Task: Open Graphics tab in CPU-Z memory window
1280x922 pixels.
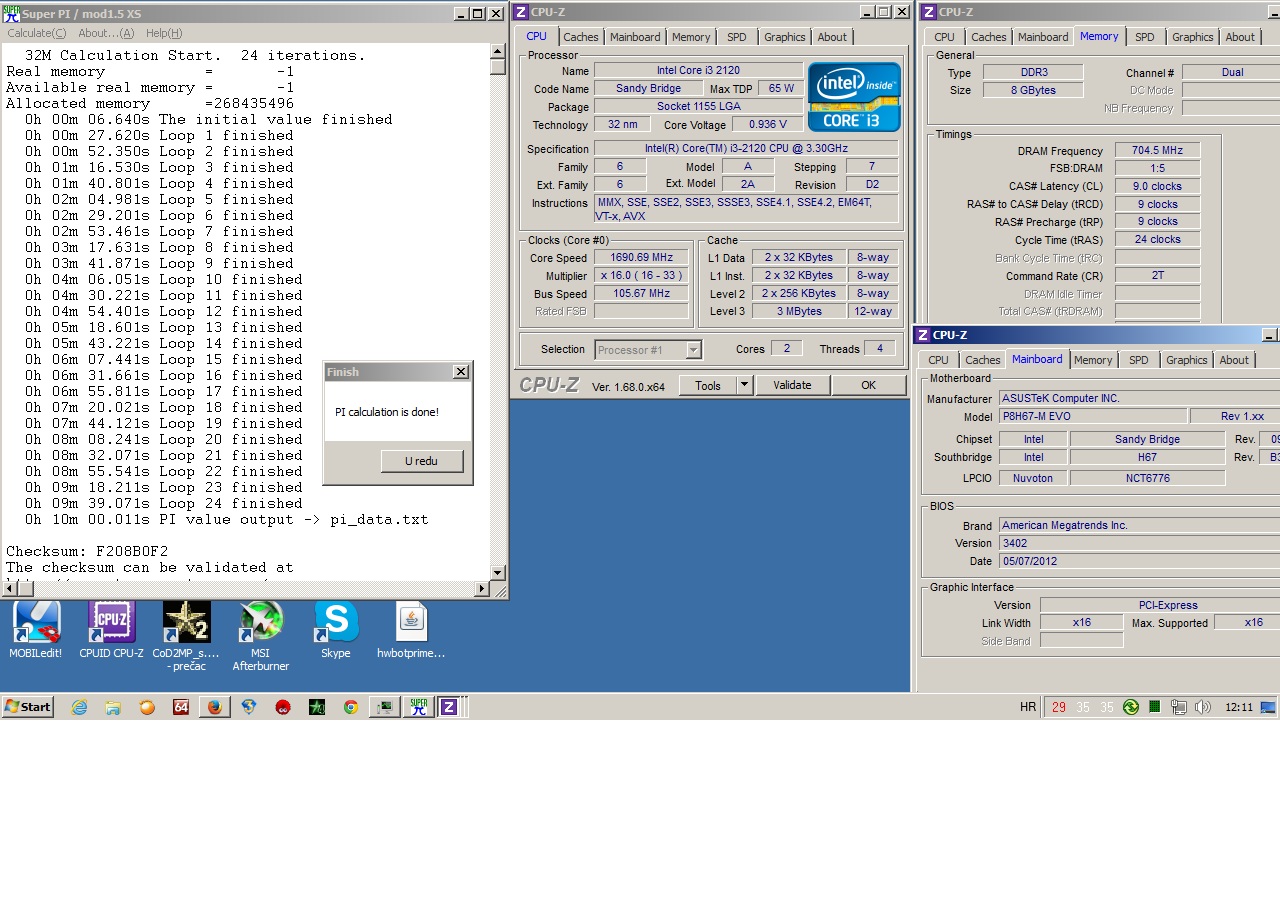Action: click(1193, 37)
